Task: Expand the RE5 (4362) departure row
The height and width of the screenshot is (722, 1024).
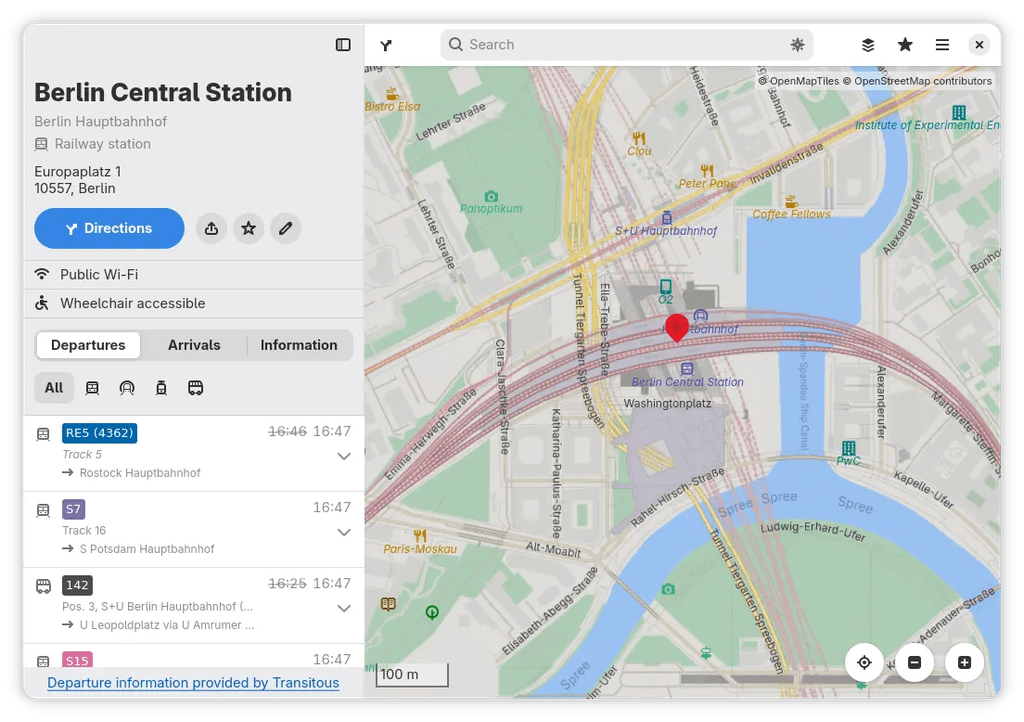Action: (344, 456)
